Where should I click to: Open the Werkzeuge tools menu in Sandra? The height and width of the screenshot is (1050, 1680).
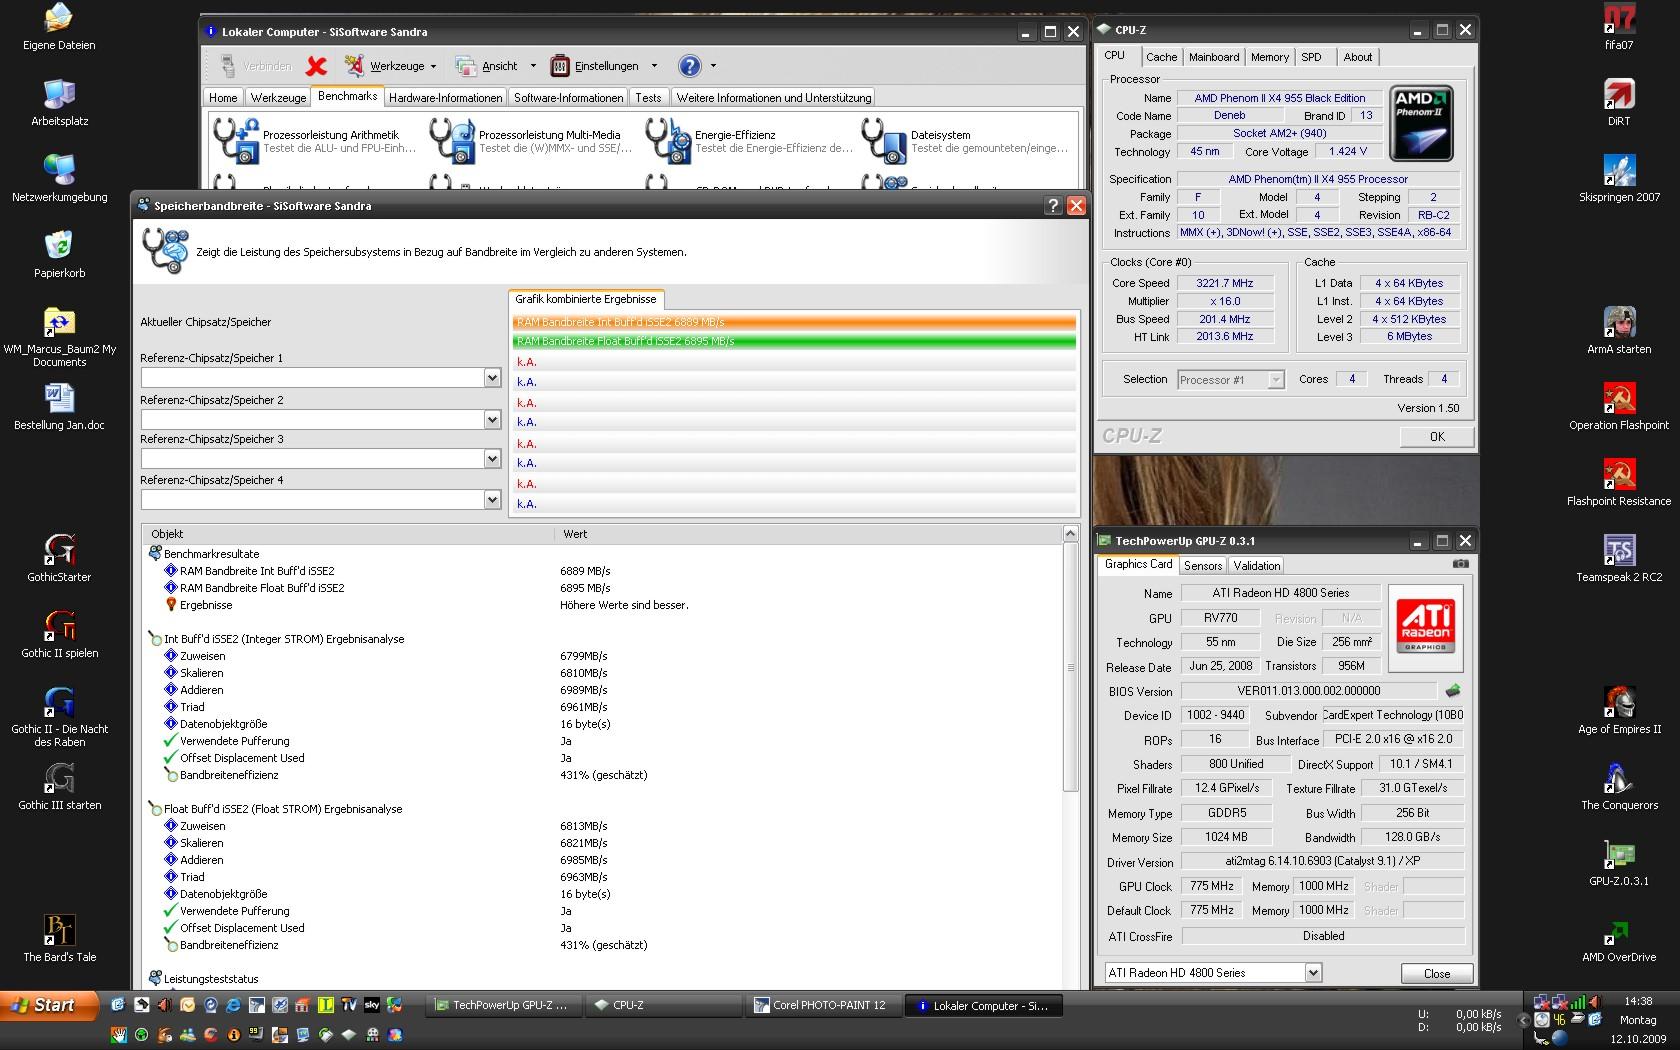pyautogui.click(x=391, y=66)
